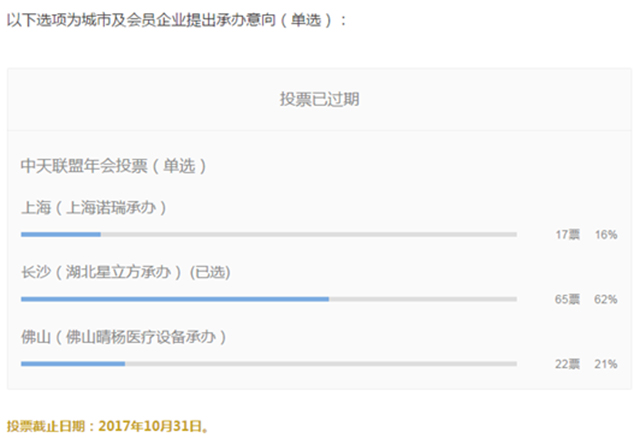Image resolution: width=640 pixels, height=438 pixels.
Task: Click the gray unfilled part of 上海 bar
Action: [308, 234]
